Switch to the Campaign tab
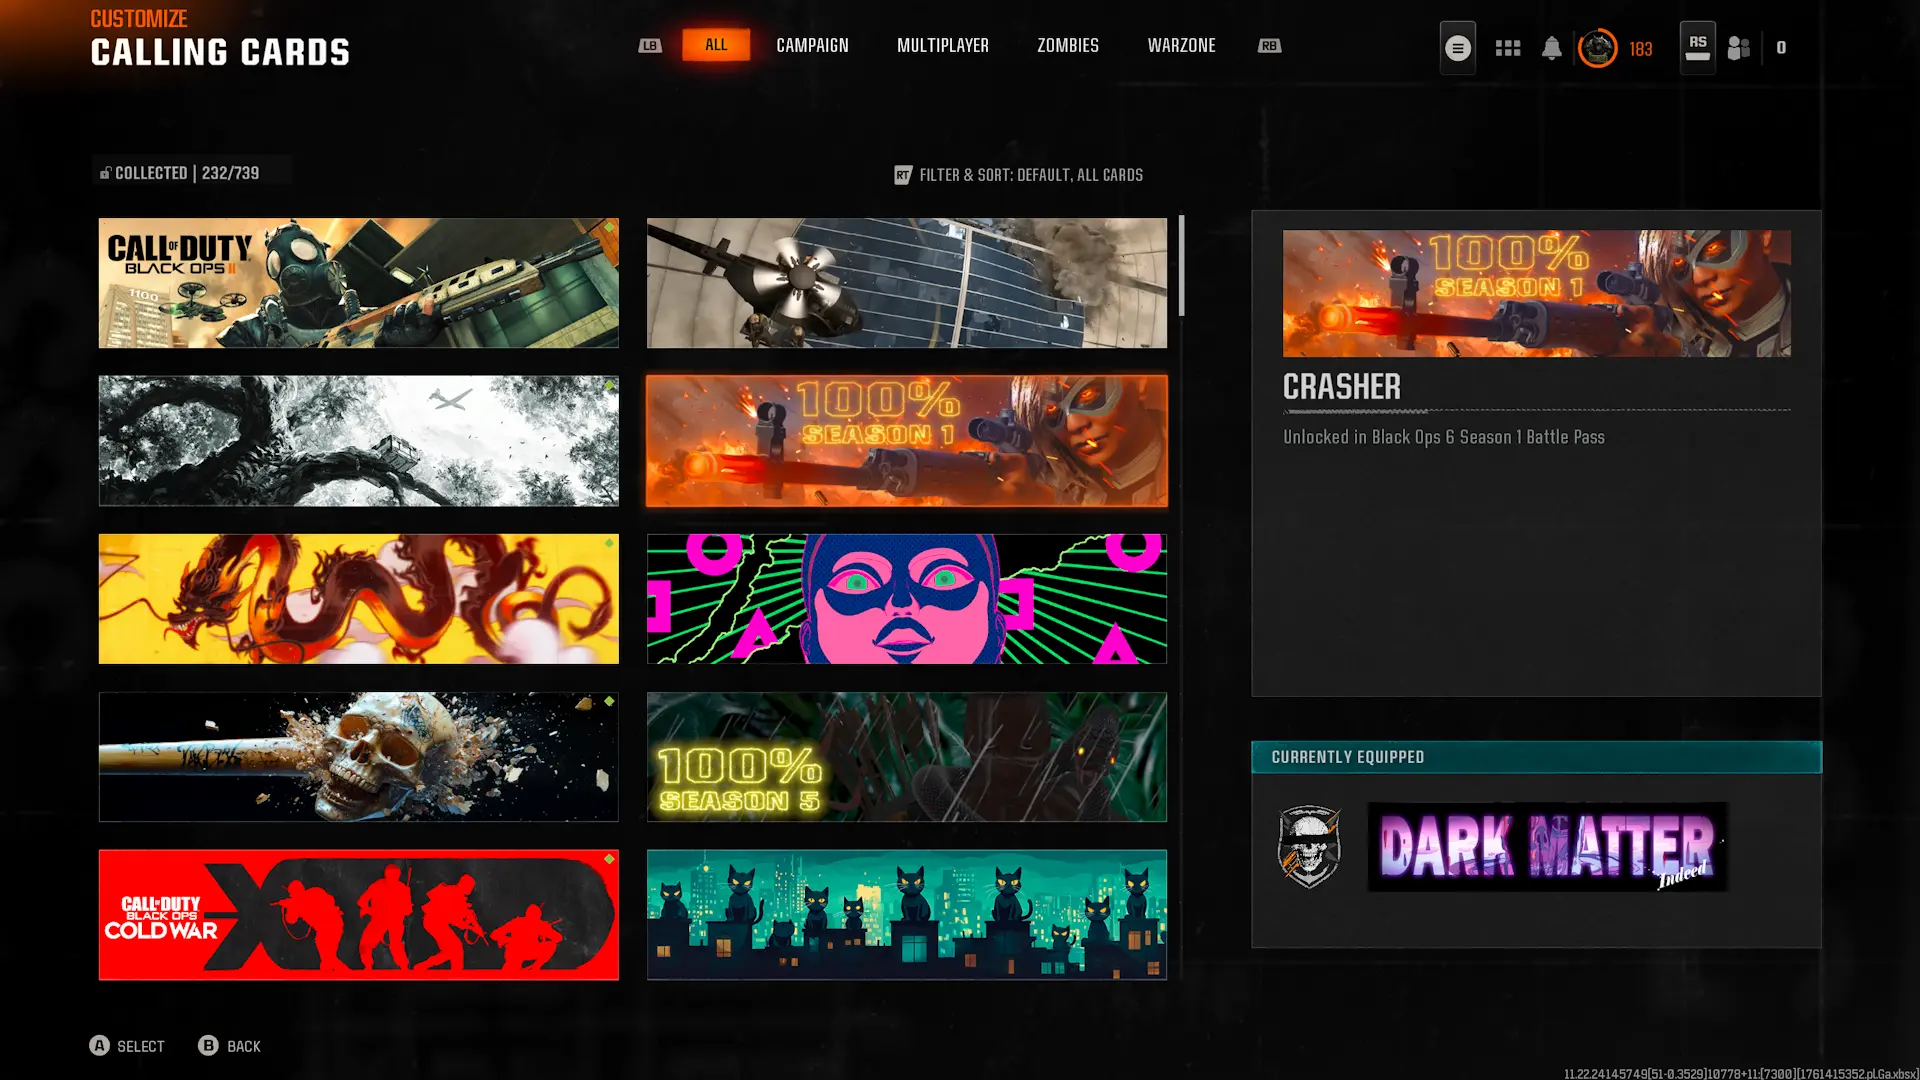Screen dimensions: 1920x1080 pos(812,46)
